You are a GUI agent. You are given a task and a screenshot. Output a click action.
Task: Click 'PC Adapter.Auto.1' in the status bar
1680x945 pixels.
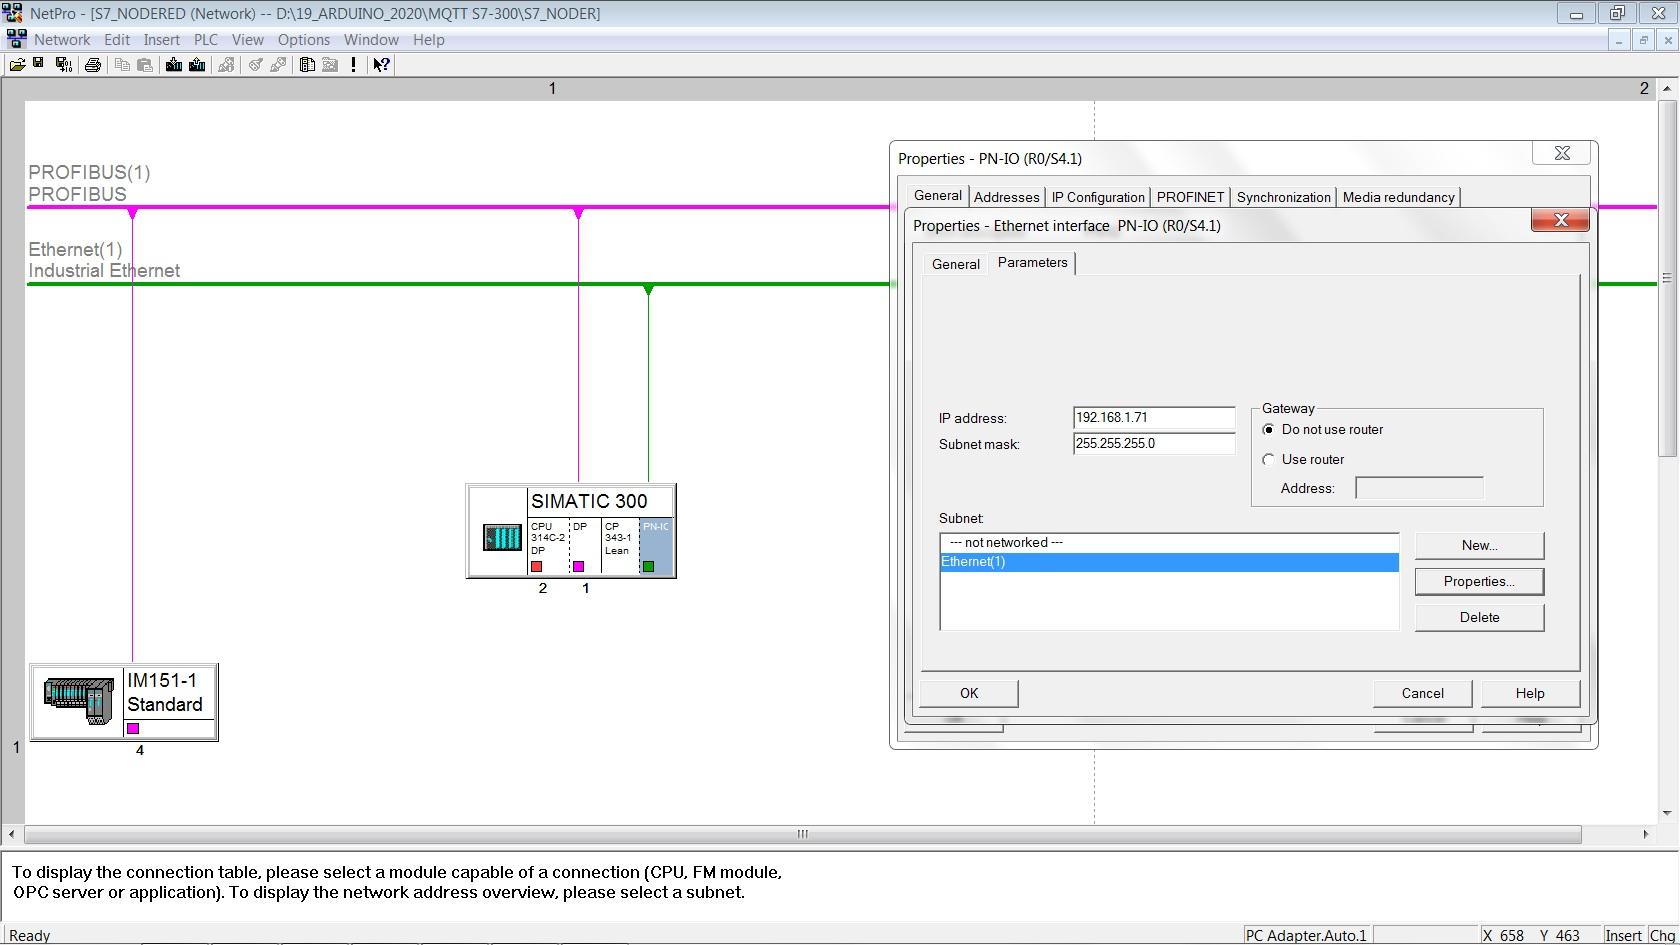coord(1306,936)
